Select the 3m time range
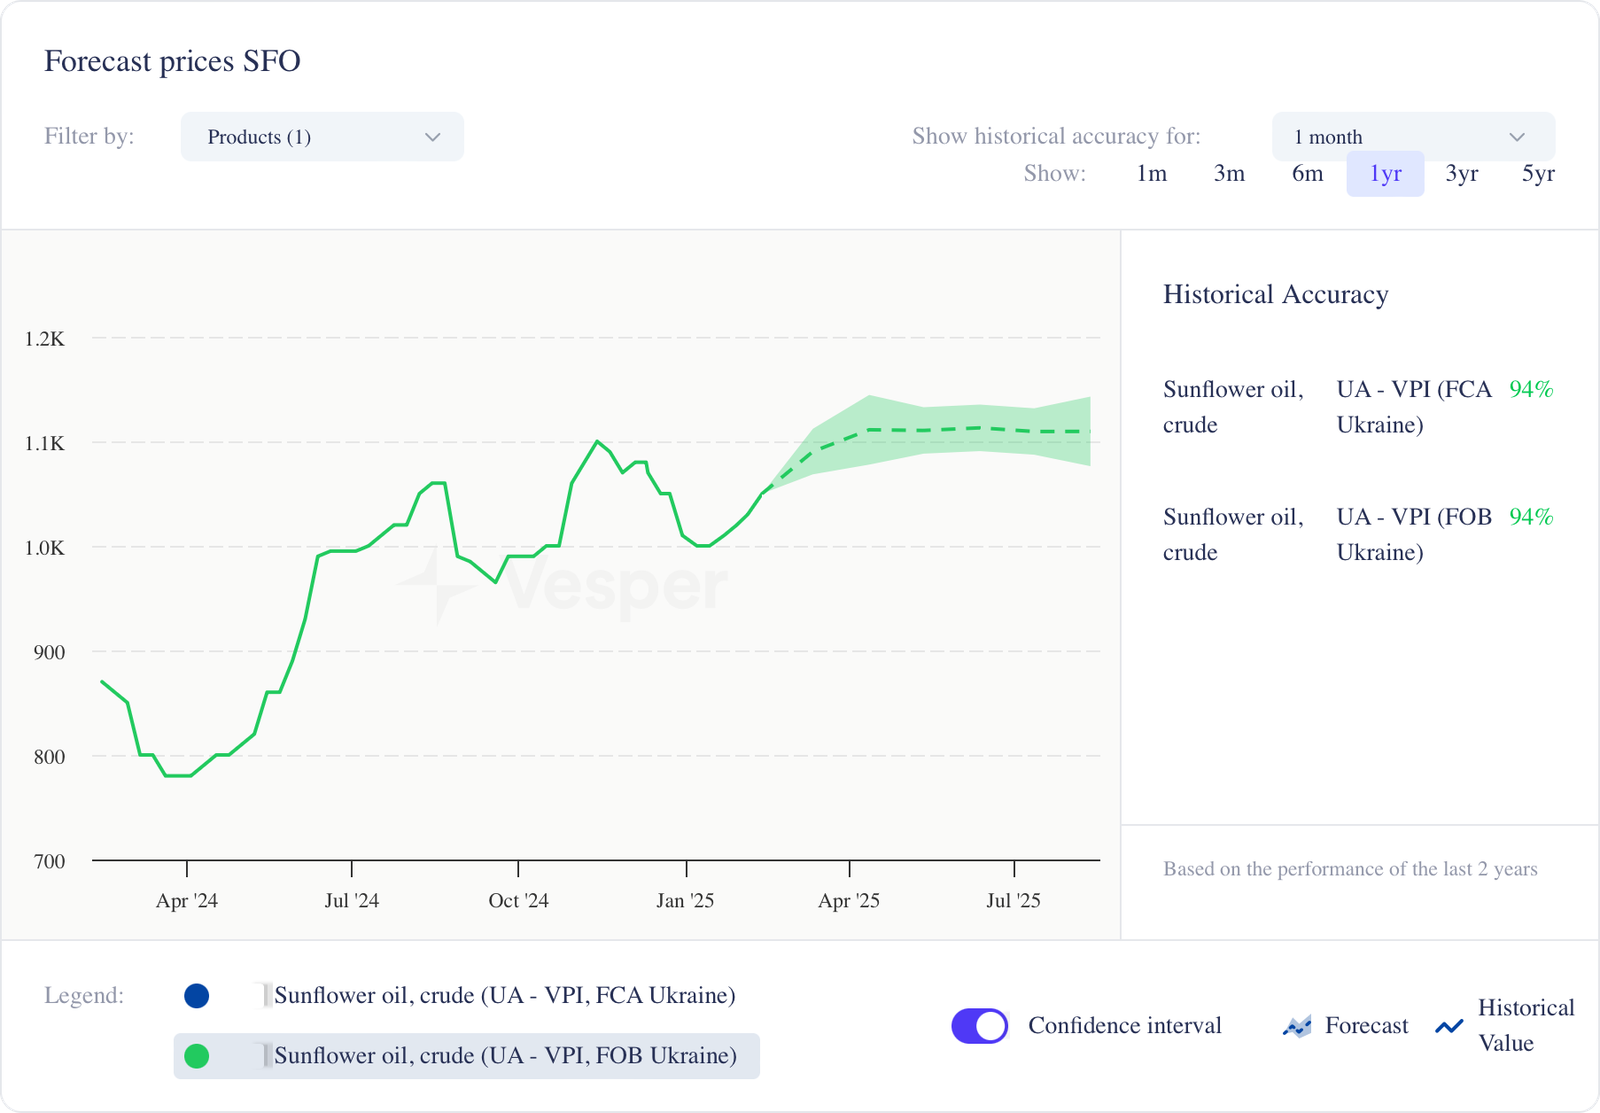This screenshot has width=1600, height=1113. pyautogui.click(x=1229, y=174)
